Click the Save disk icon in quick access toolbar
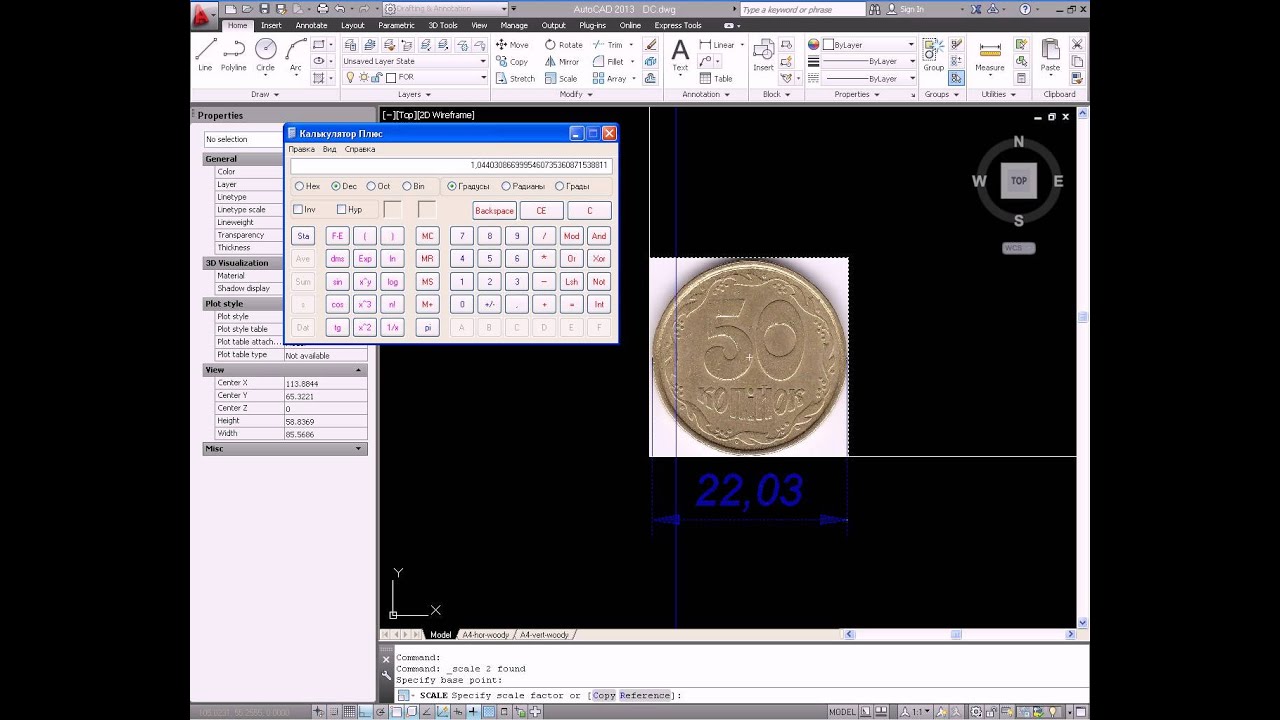Image resolution: width=1280 pixels, height=720 pixels. pyautogui.click(x=266, y=9)
